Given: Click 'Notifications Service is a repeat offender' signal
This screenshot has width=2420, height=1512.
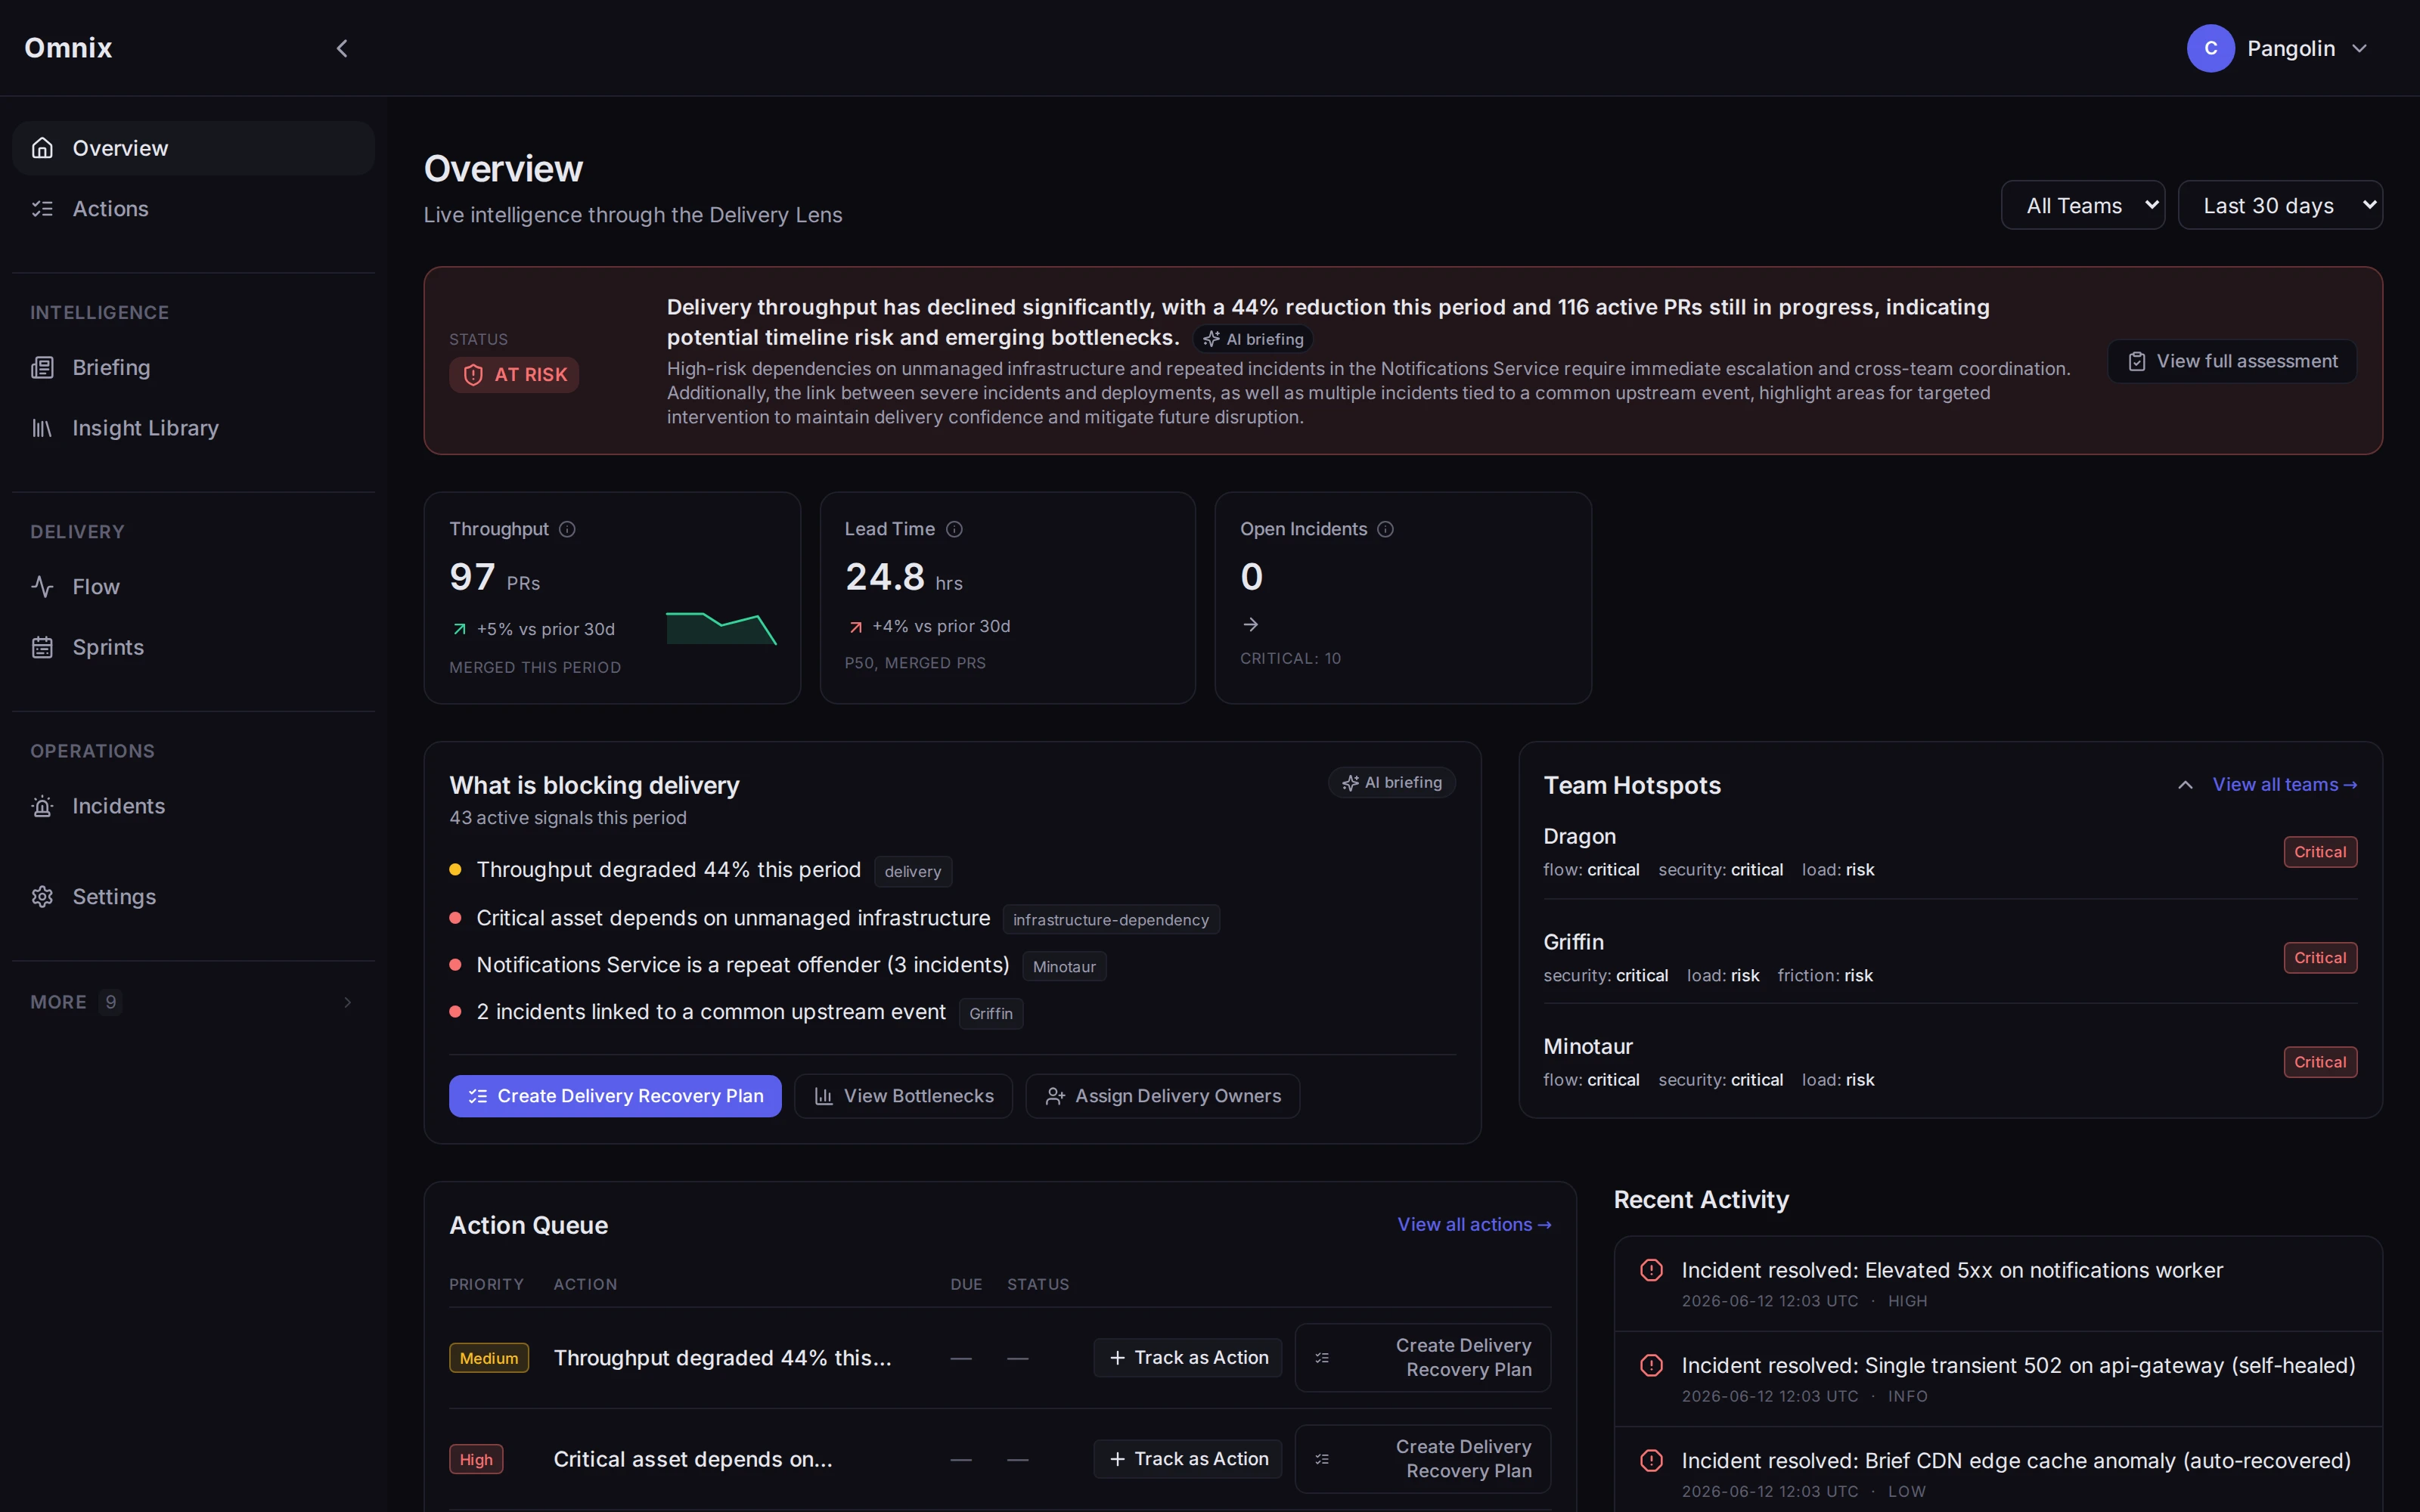Looking at the screenshot, I should pos(742,965).
